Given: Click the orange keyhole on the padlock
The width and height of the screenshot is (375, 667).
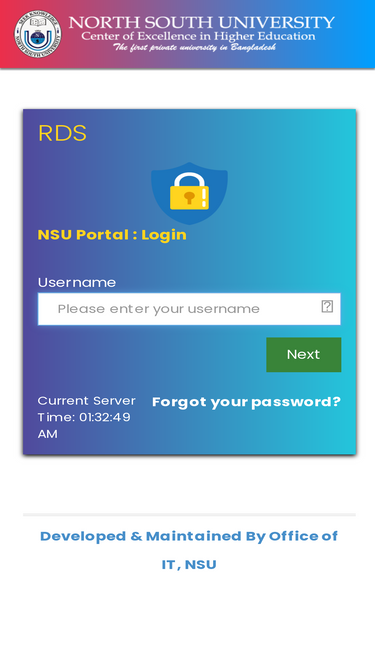Looking at the screenshot, I should [189, 197].
